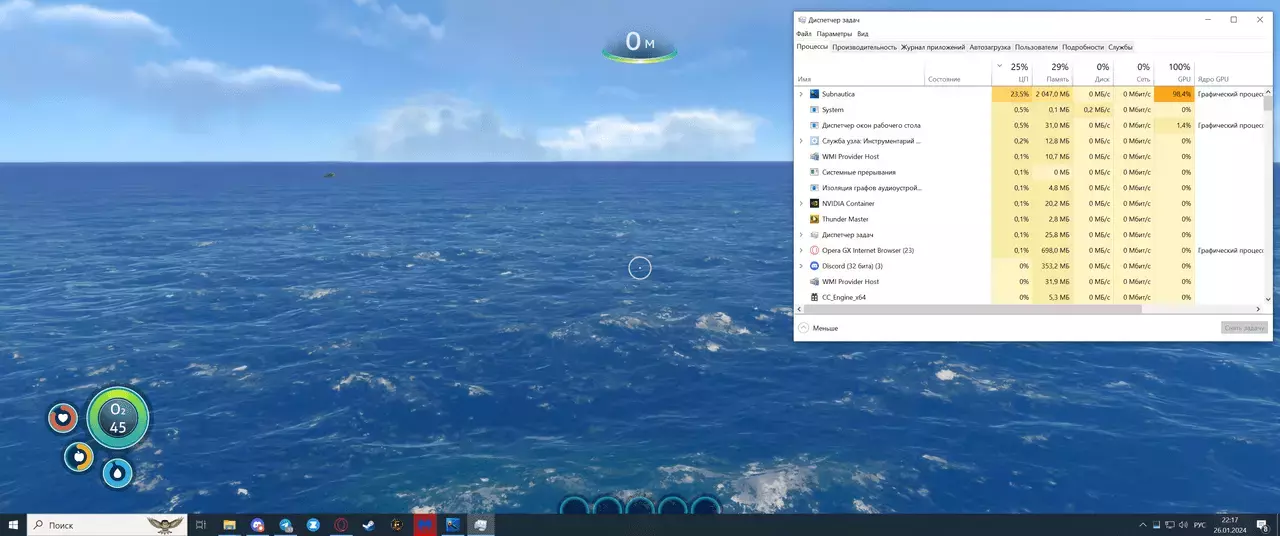Click the NVIDIA Container process icon

click(814, 203)
